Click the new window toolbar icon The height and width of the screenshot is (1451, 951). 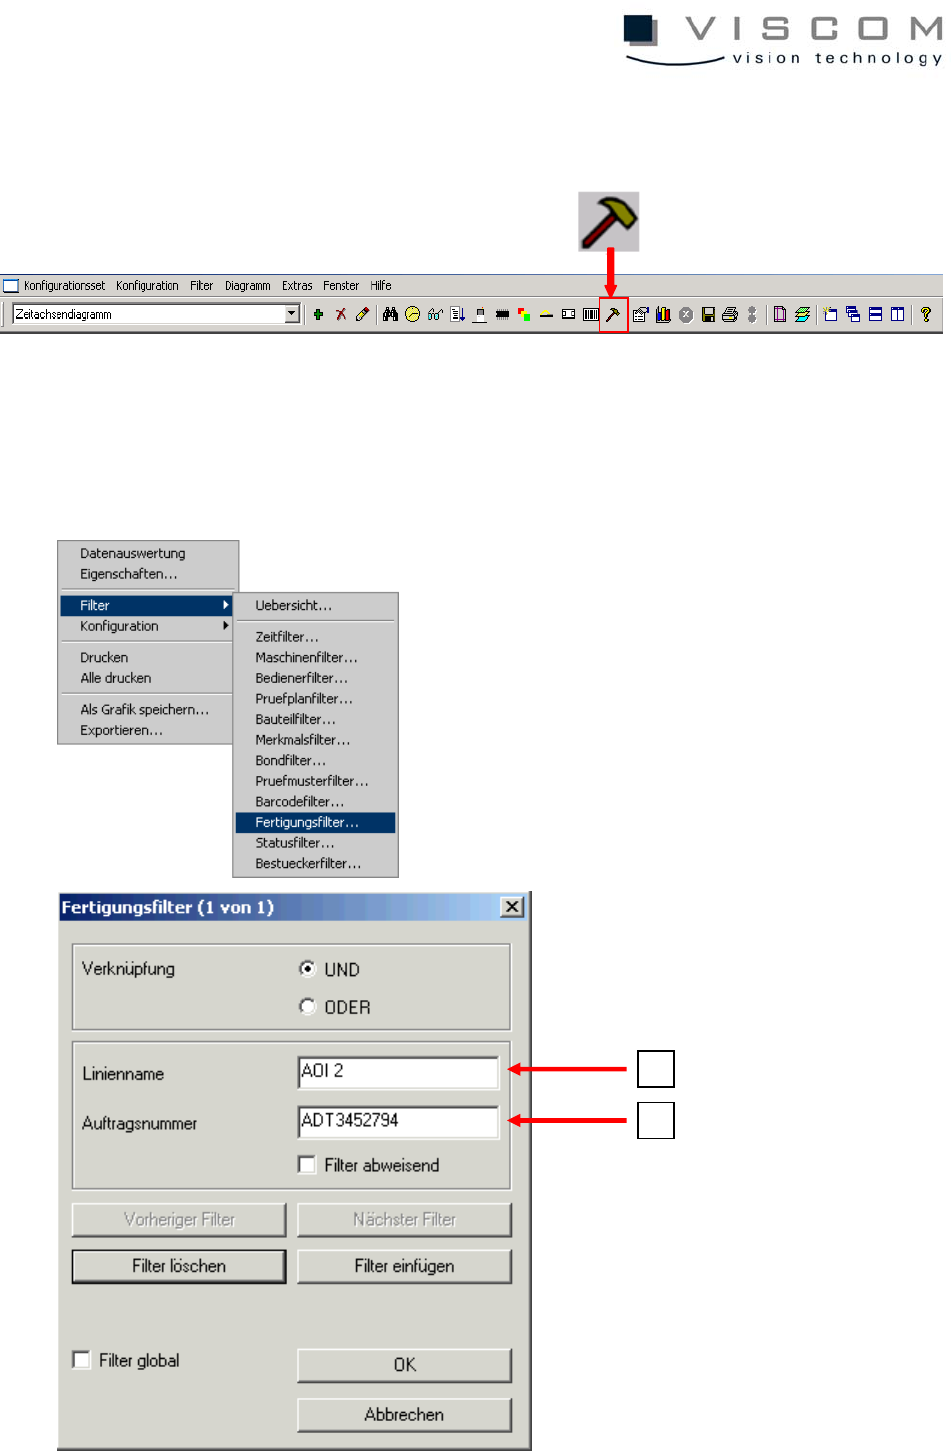(830, 314)
